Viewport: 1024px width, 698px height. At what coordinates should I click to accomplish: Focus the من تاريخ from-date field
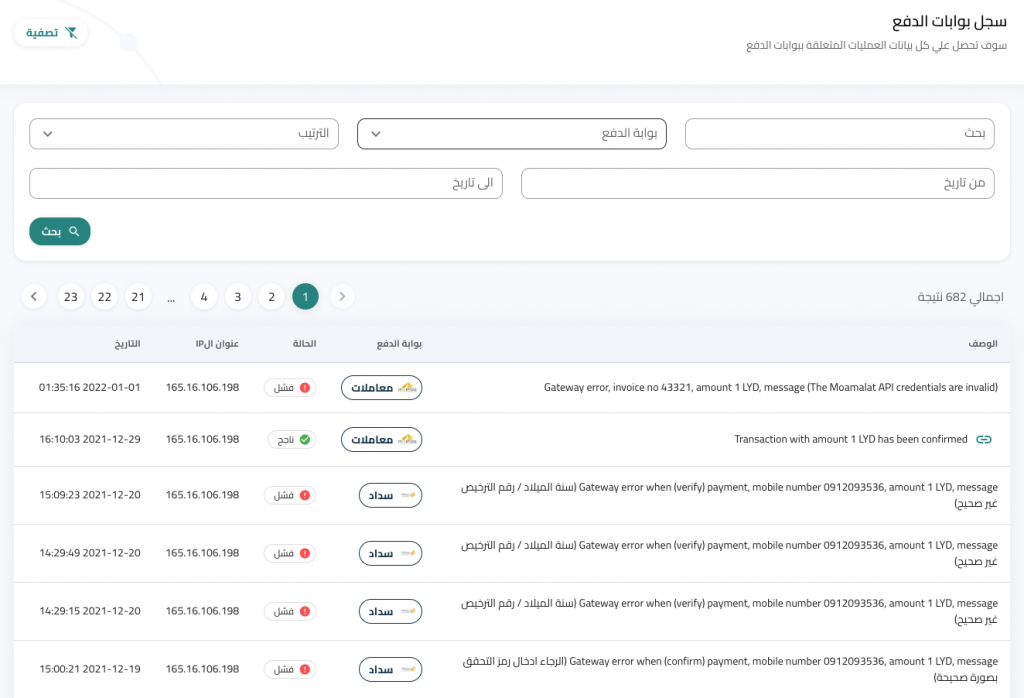point(757,184)
